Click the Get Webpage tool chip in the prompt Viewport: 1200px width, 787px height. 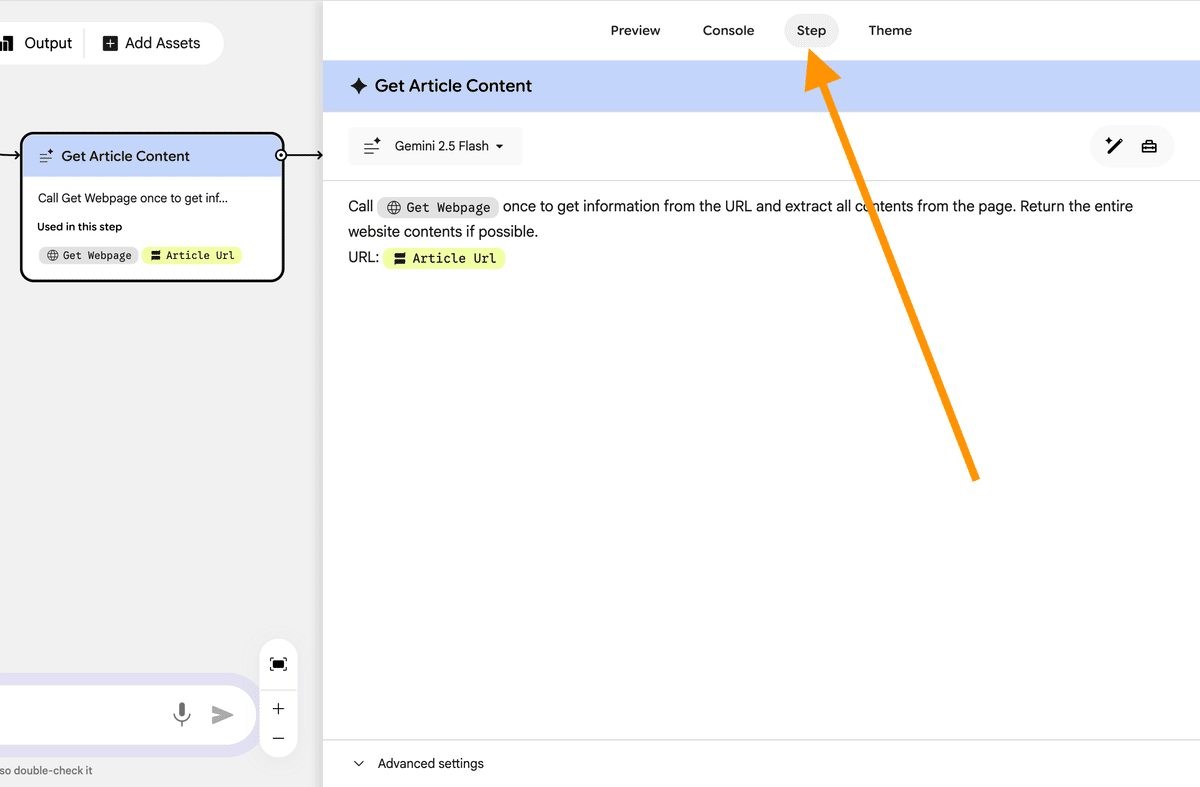click(438, 207)
